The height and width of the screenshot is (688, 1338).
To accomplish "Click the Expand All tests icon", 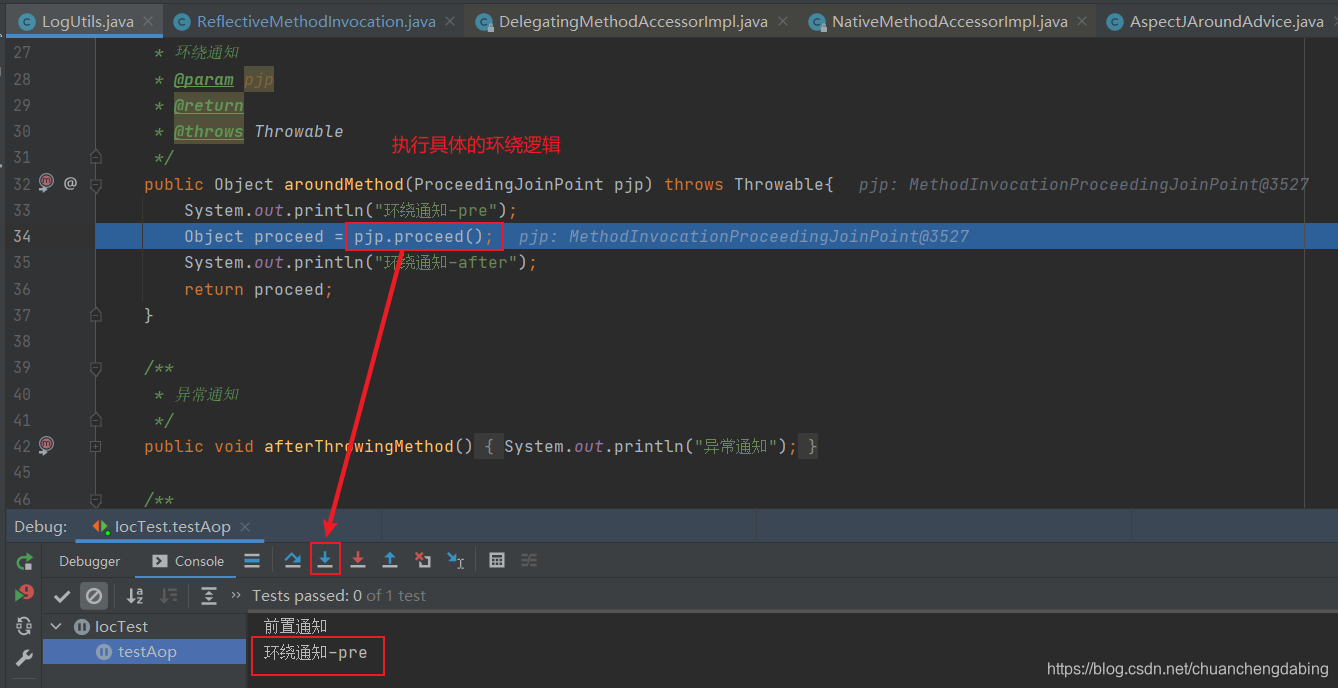I will coord(208,596).
